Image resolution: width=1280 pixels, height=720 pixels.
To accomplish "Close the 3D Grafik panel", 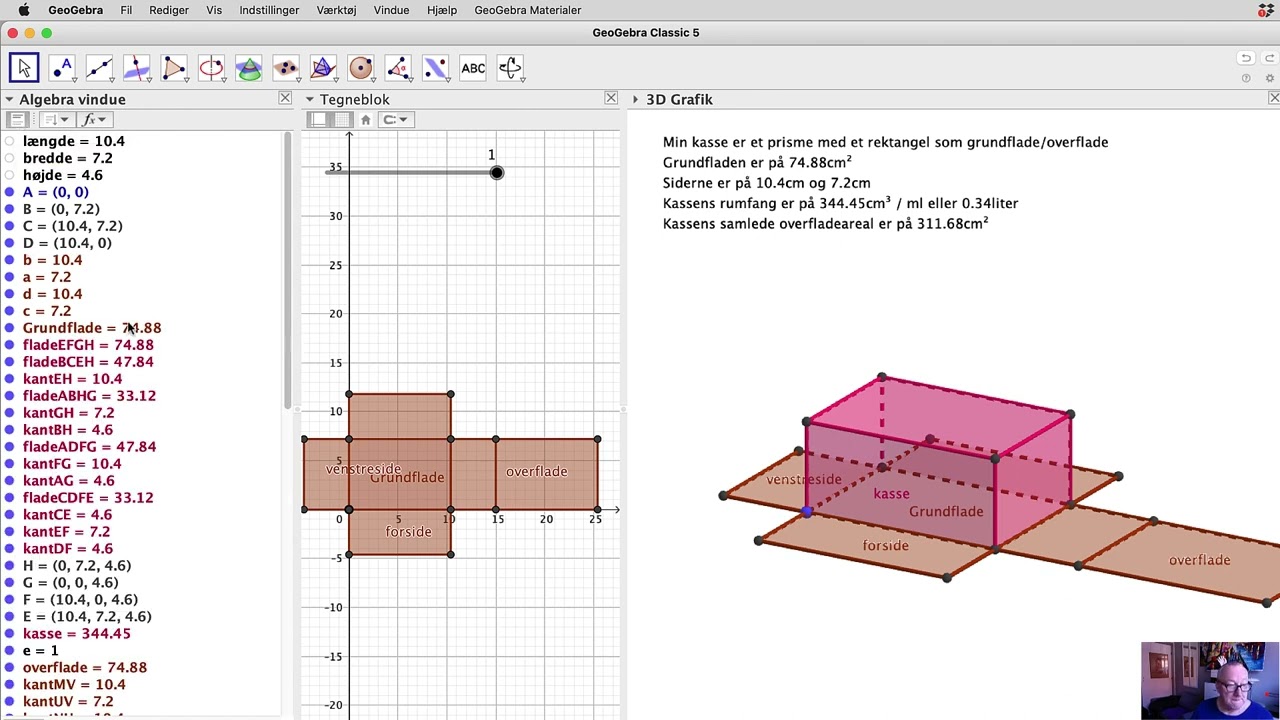I will click(1274, 98).
